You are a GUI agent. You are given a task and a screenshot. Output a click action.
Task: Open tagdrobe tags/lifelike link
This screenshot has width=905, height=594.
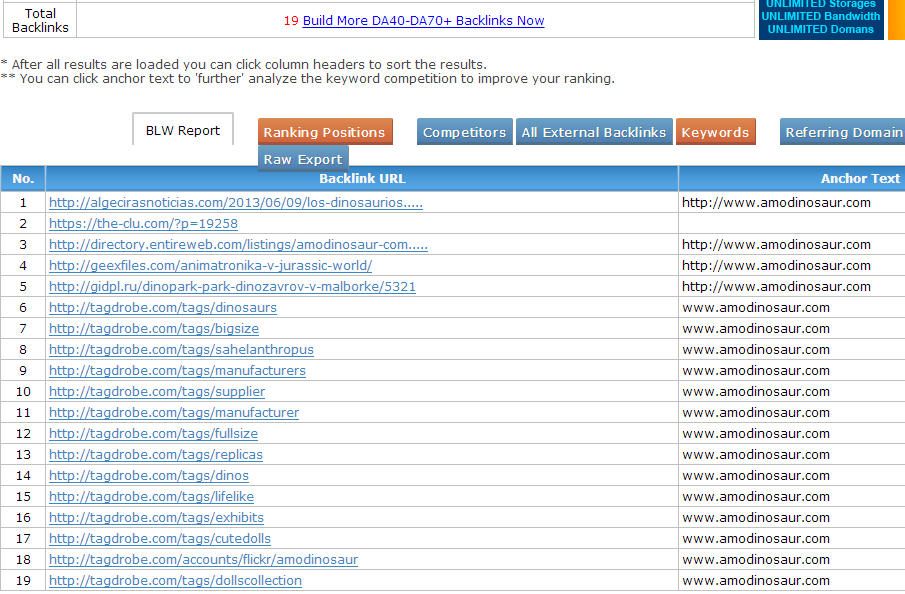151,496
